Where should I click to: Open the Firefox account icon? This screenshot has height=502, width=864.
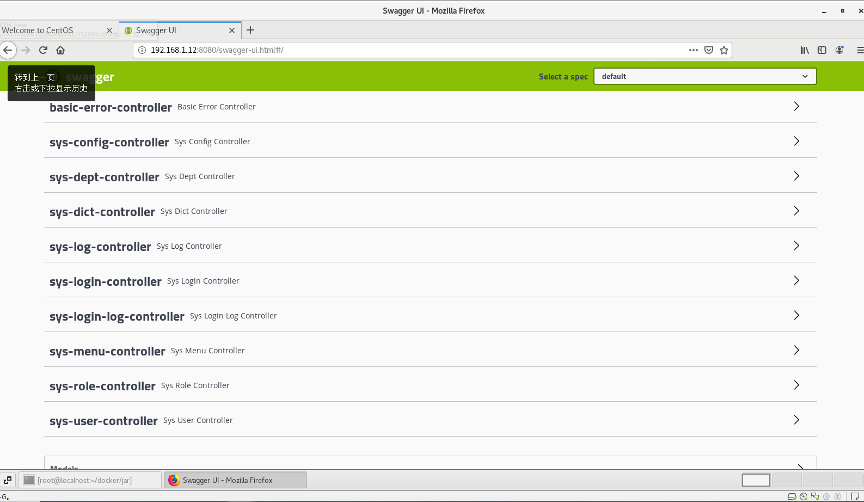(840, 50)
